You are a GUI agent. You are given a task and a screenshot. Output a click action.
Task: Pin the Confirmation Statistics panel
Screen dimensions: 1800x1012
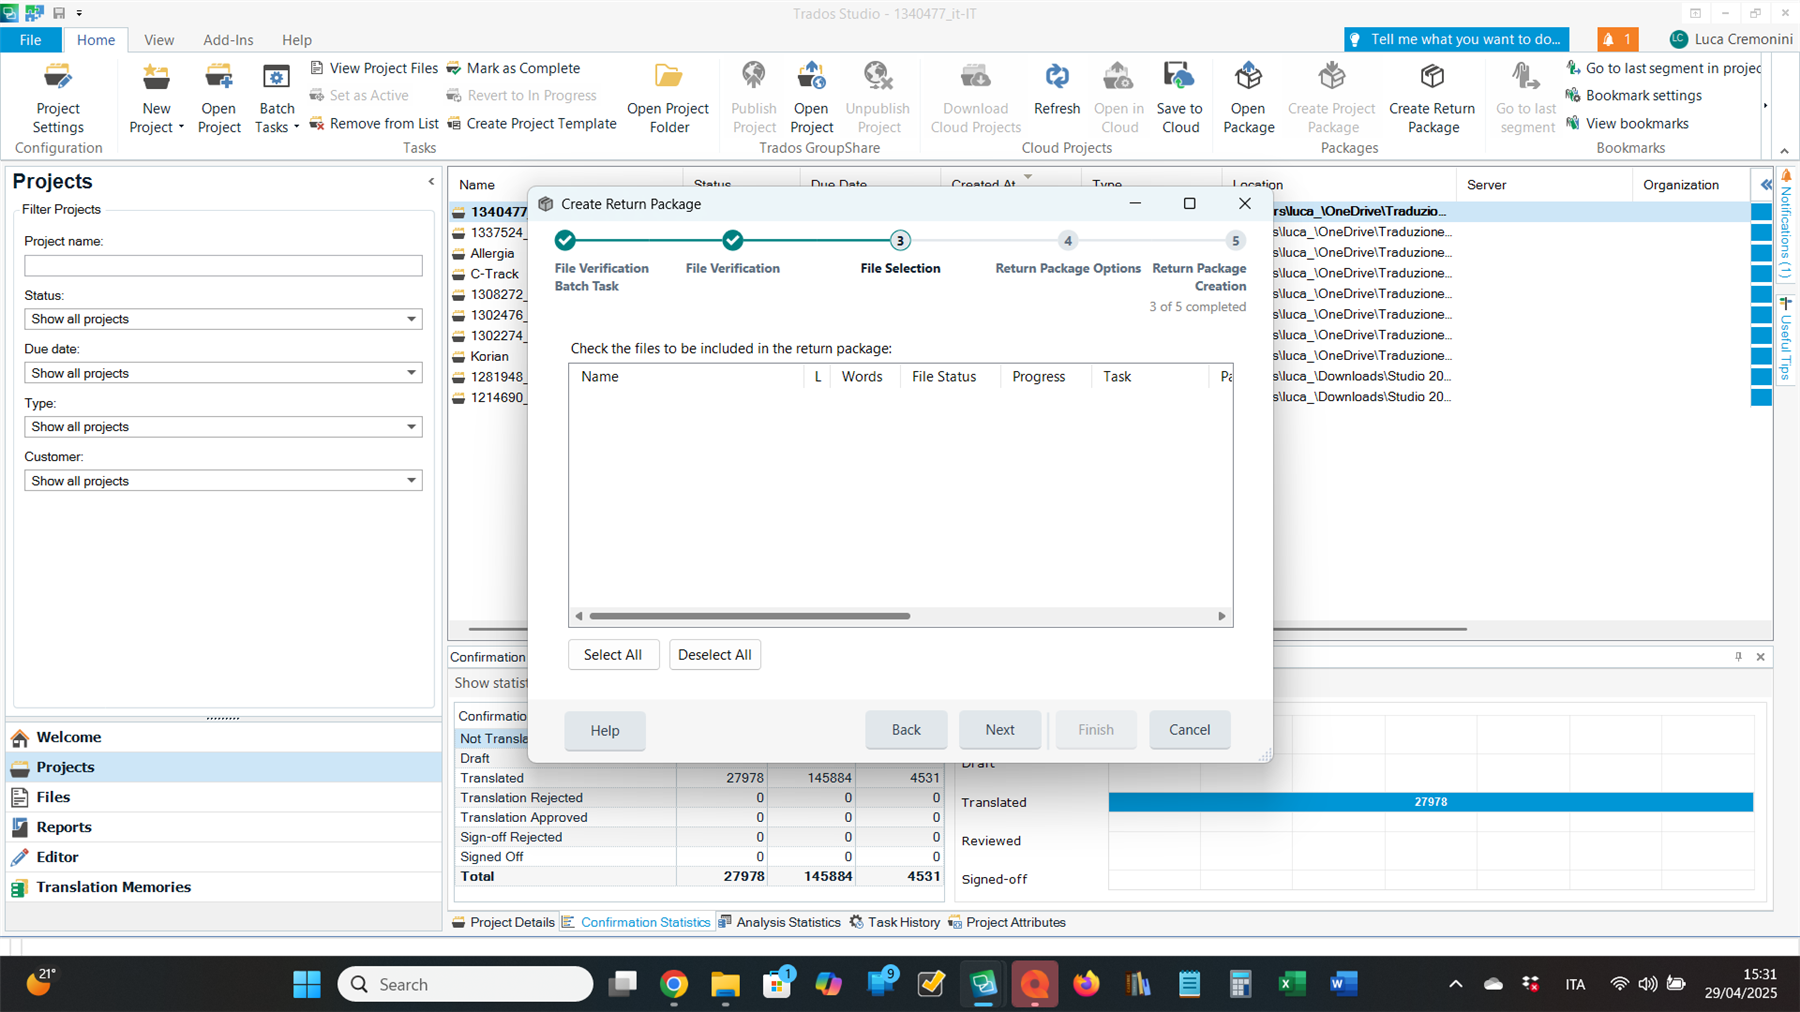pos(1737,657)
